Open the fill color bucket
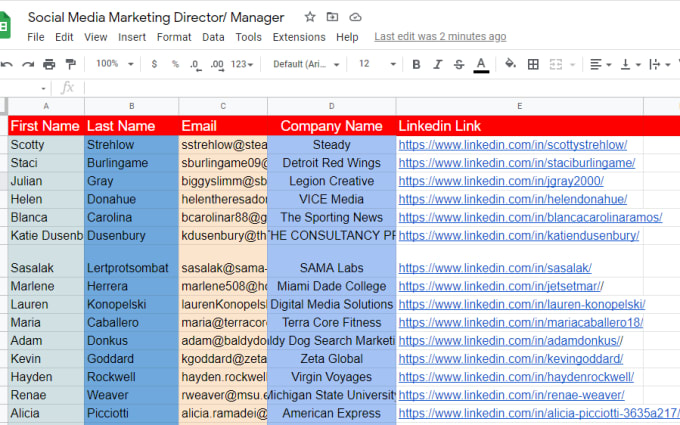 510,64
